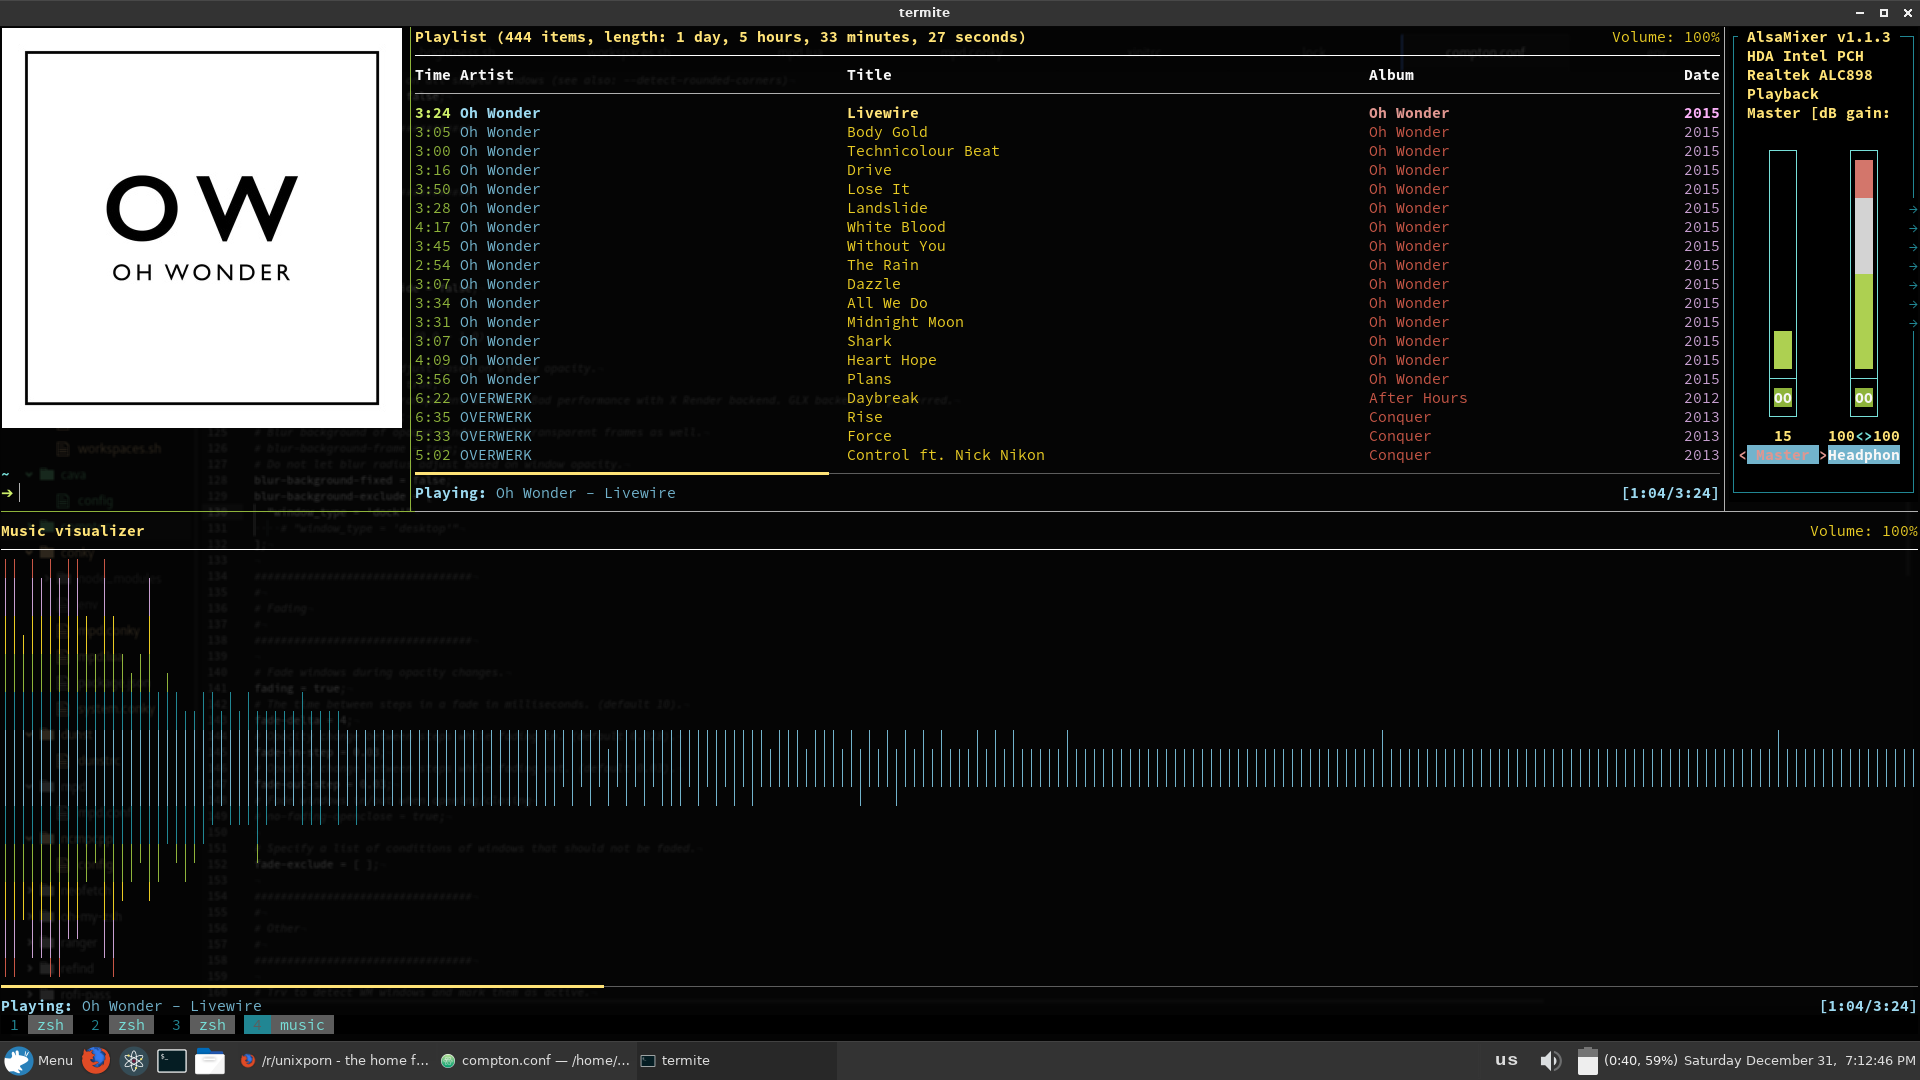This screenshot has width=1920, height=1080.
Task: Click the date and time clock
Action: (x=1800, y=1060)
